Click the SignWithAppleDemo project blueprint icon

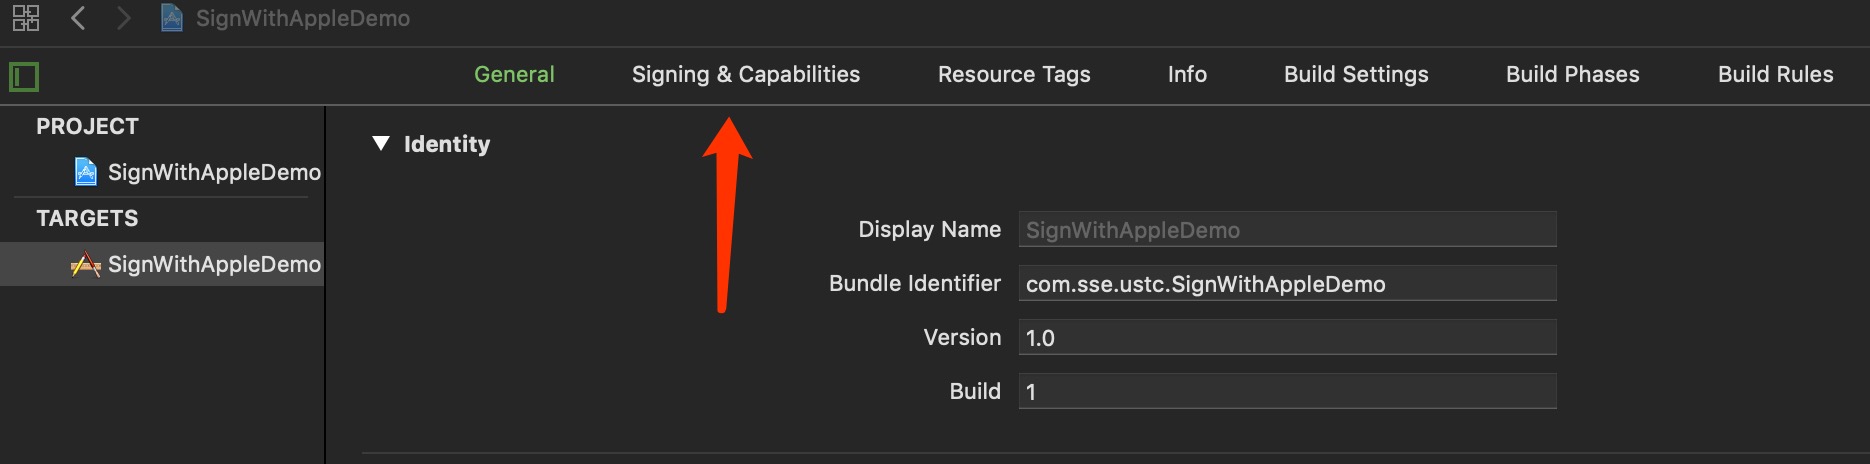[x=86, y=172]
